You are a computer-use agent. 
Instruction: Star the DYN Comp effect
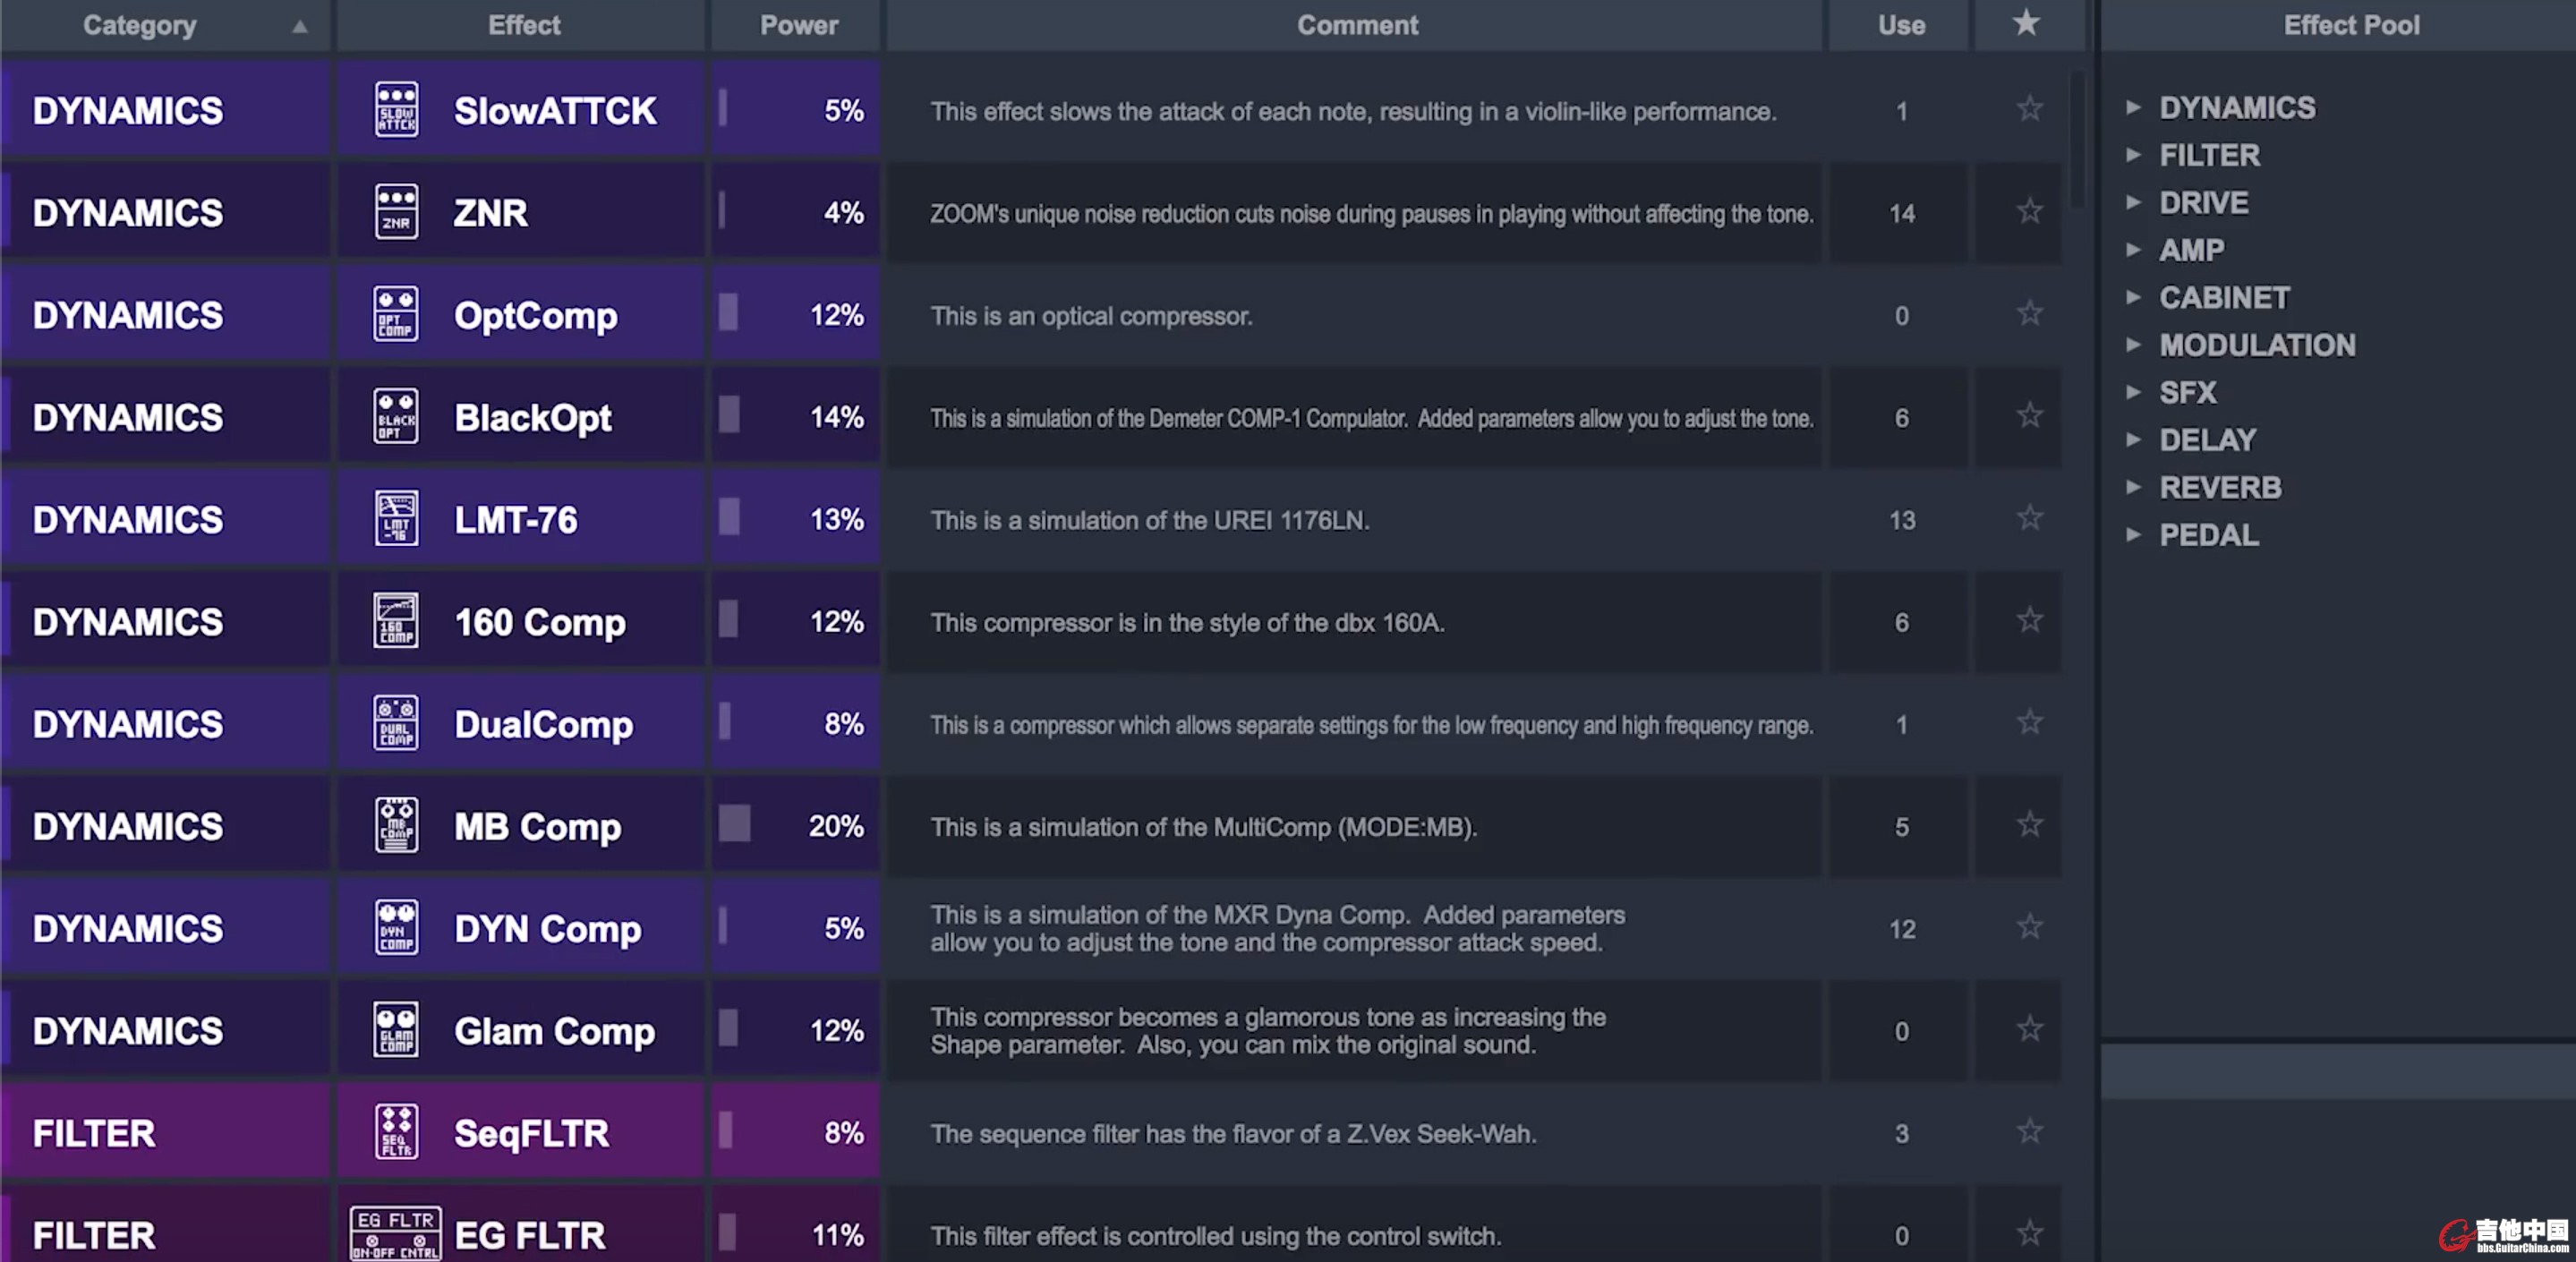(2029, 928)
